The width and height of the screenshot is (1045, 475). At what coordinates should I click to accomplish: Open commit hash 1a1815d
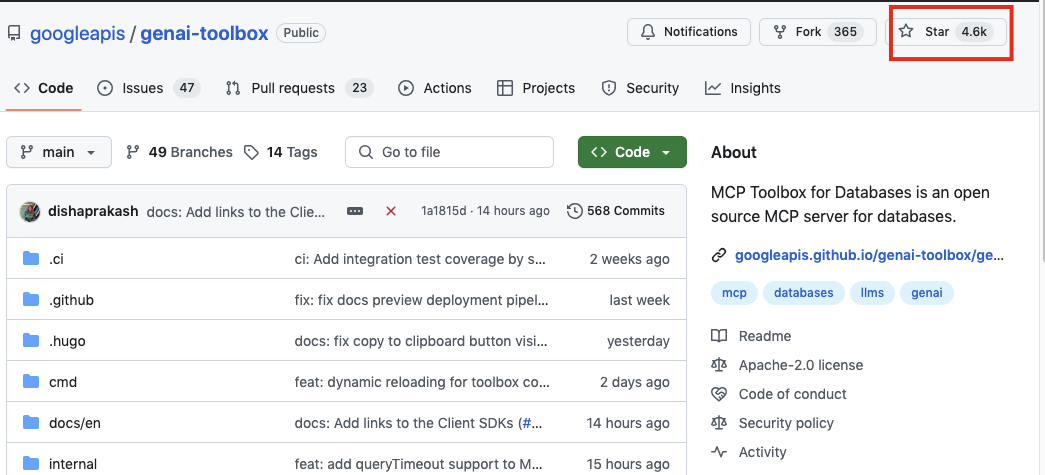click(x=444, y=211)
